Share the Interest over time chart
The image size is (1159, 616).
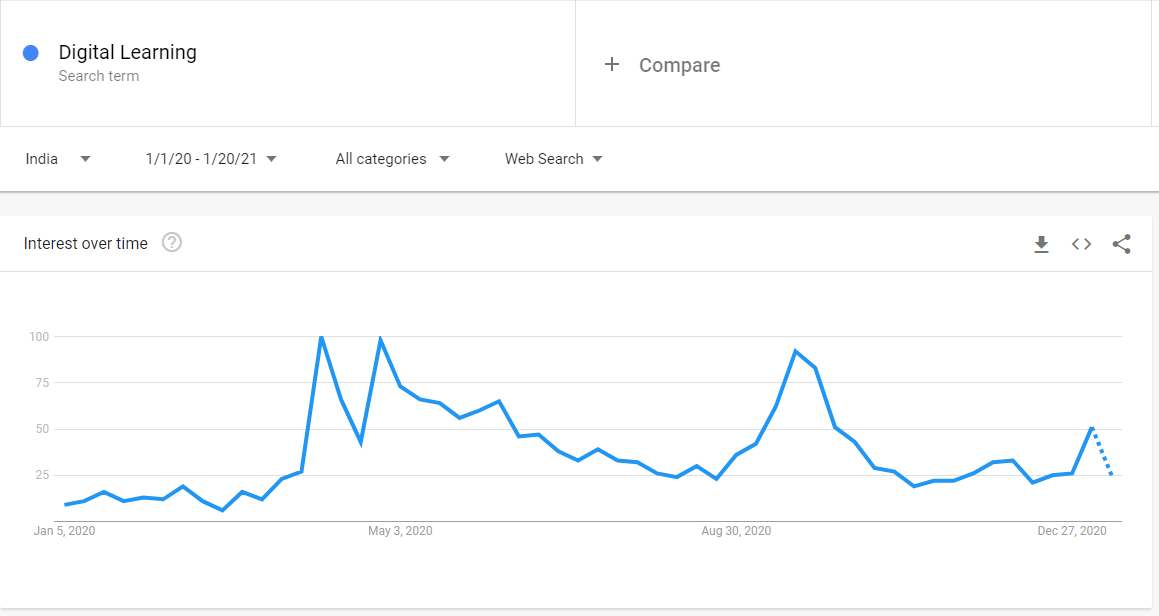(x=1121, y=244)
